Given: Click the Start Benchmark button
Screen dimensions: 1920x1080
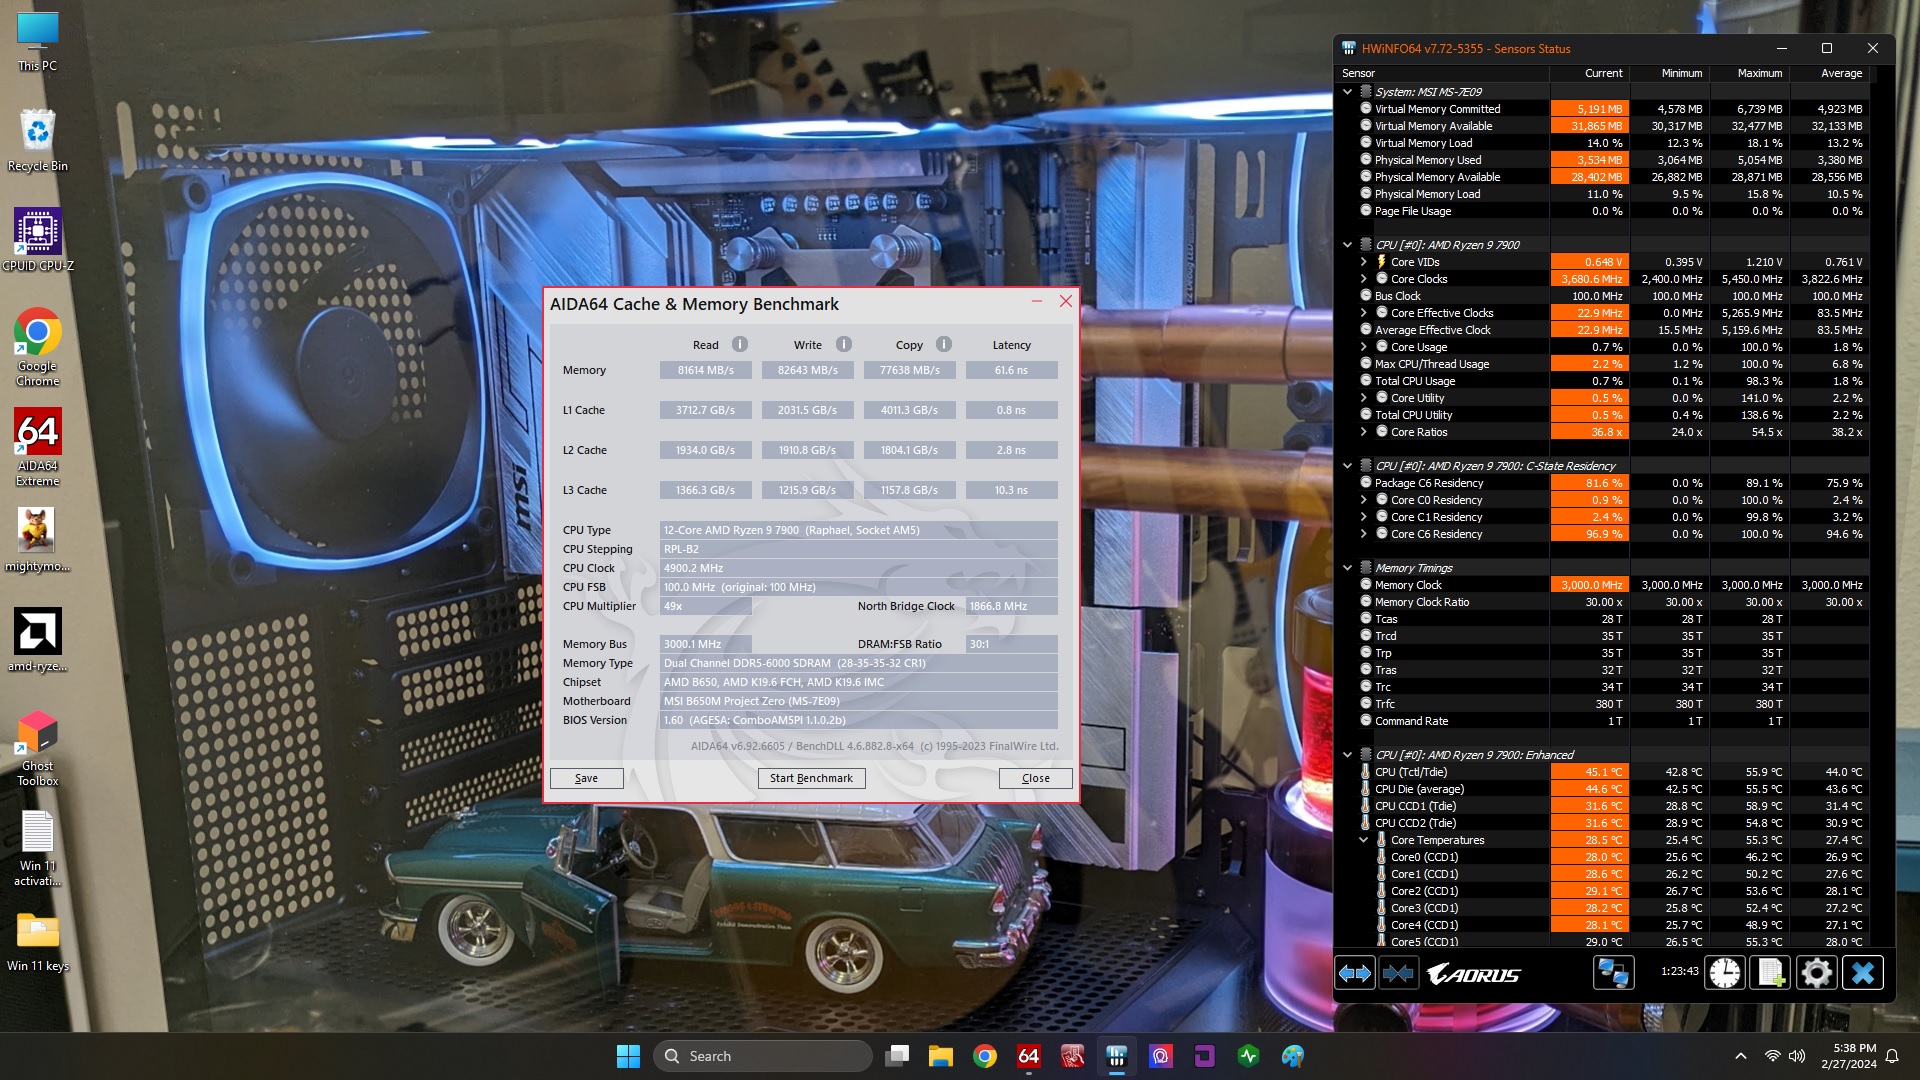Looking at the screenshot, I should (x=811, y=778).
